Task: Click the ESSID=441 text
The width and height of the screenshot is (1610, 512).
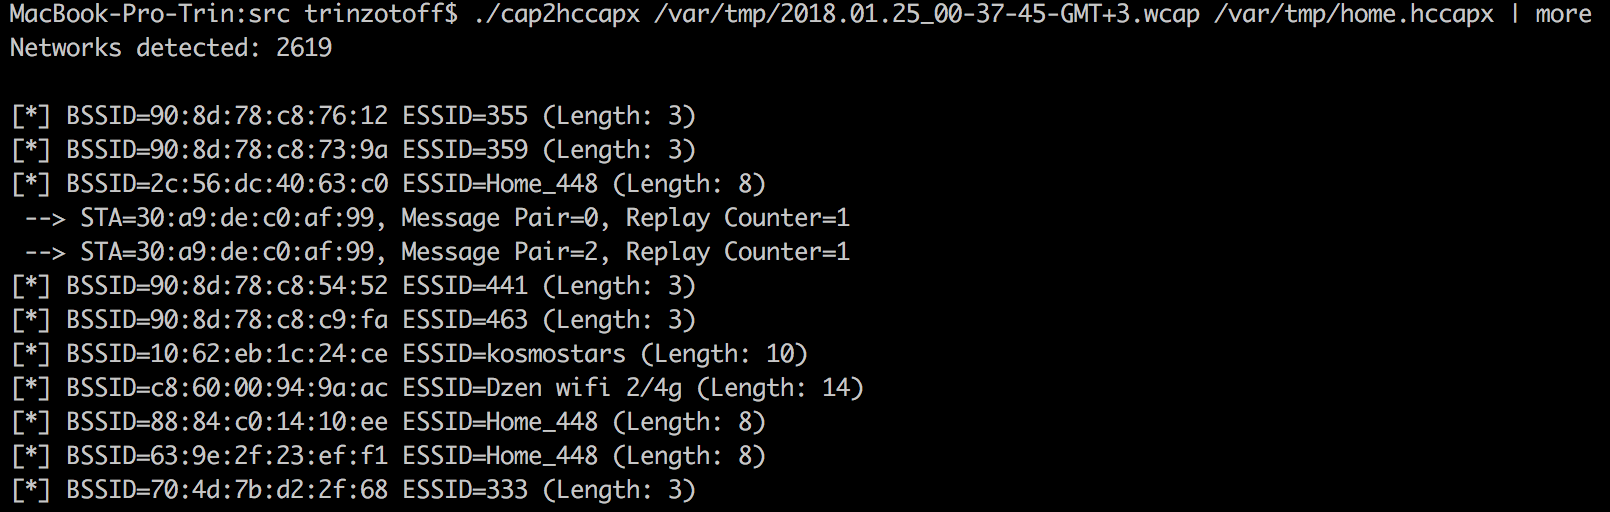Action: click(x=465, y=286)
